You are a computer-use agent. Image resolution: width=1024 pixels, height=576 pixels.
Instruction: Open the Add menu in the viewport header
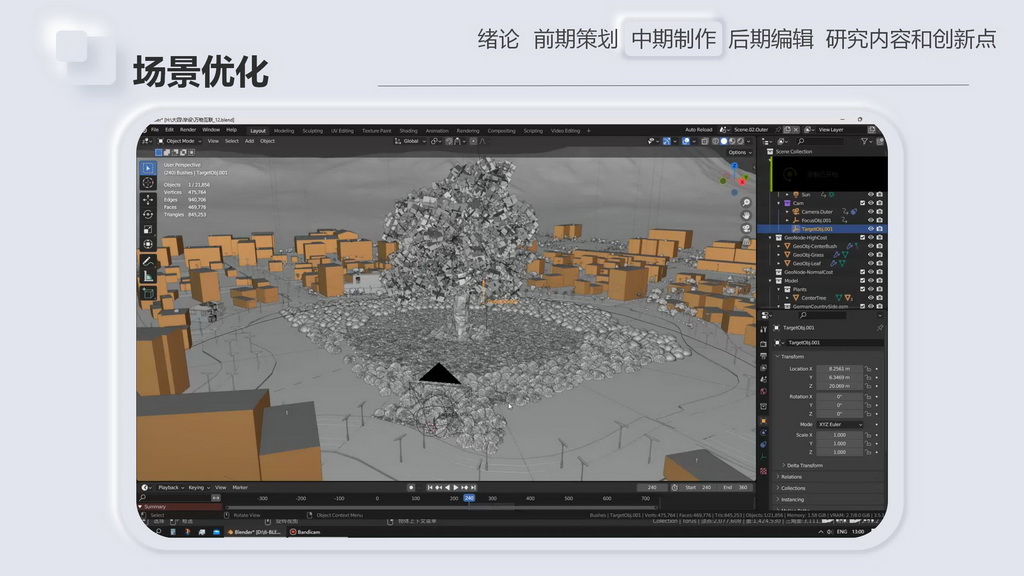[249, 141]
